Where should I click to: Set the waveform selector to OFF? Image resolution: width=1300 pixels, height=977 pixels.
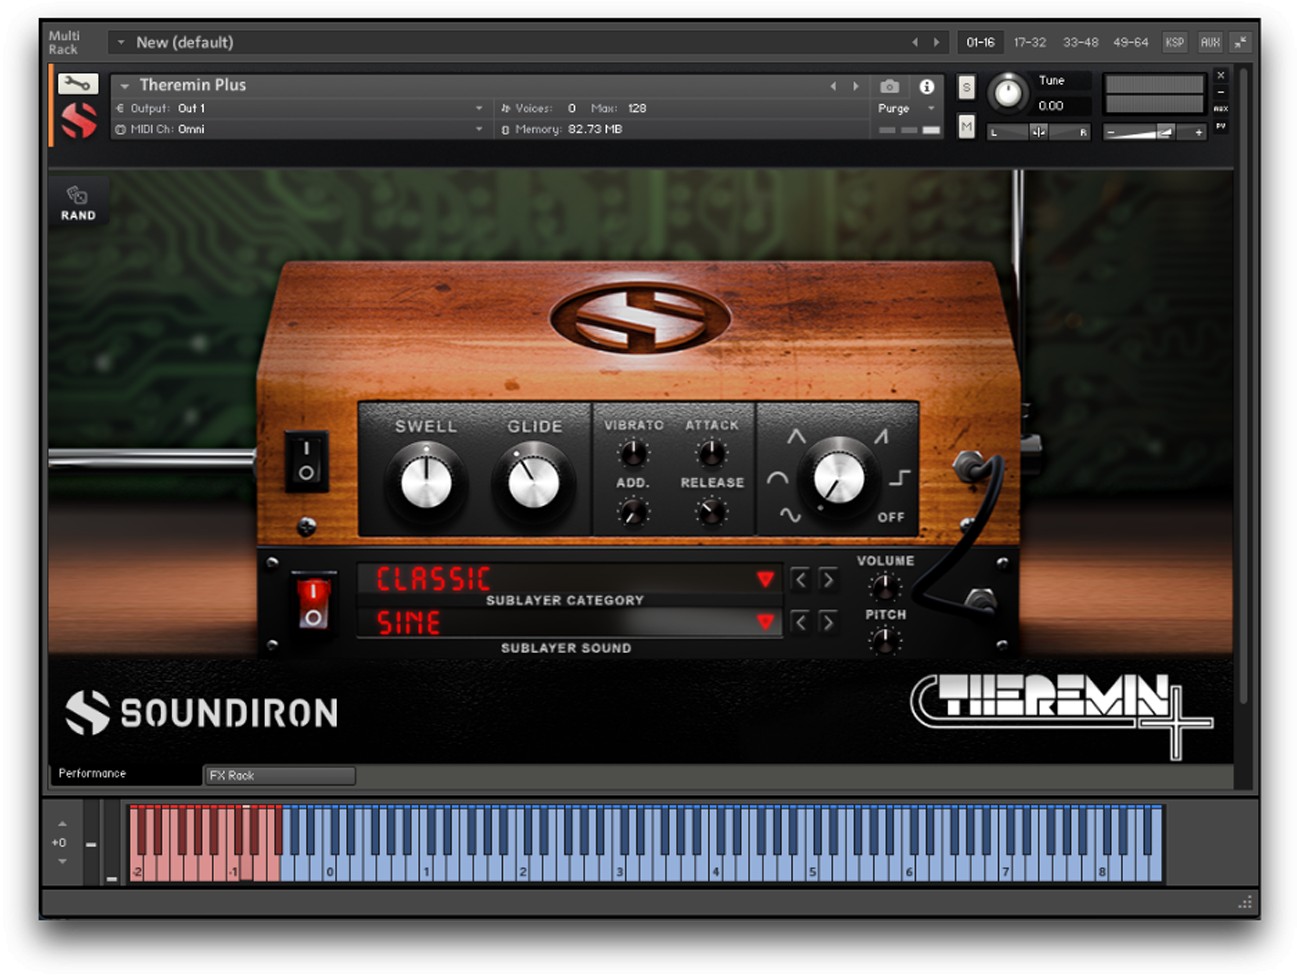891,517
